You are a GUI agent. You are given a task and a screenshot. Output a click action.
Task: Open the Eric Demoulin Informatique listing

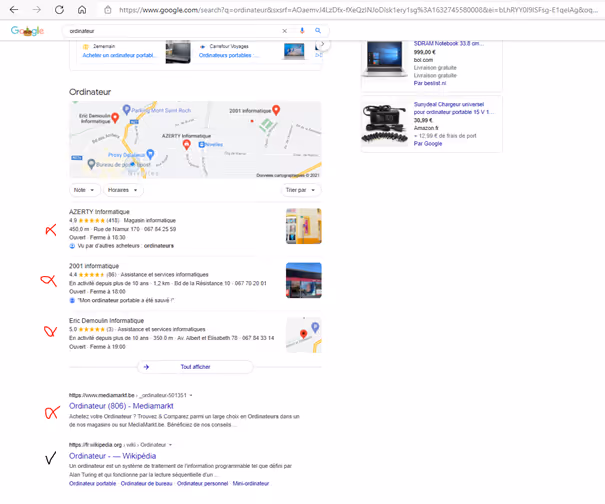106,321
